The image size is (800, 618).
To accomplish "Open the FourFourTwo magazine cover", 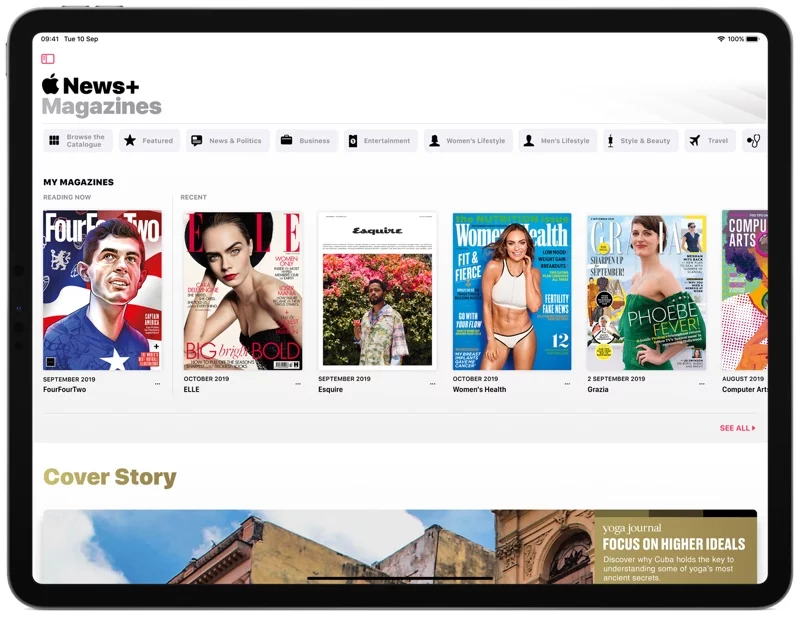I will pos(102,290).
